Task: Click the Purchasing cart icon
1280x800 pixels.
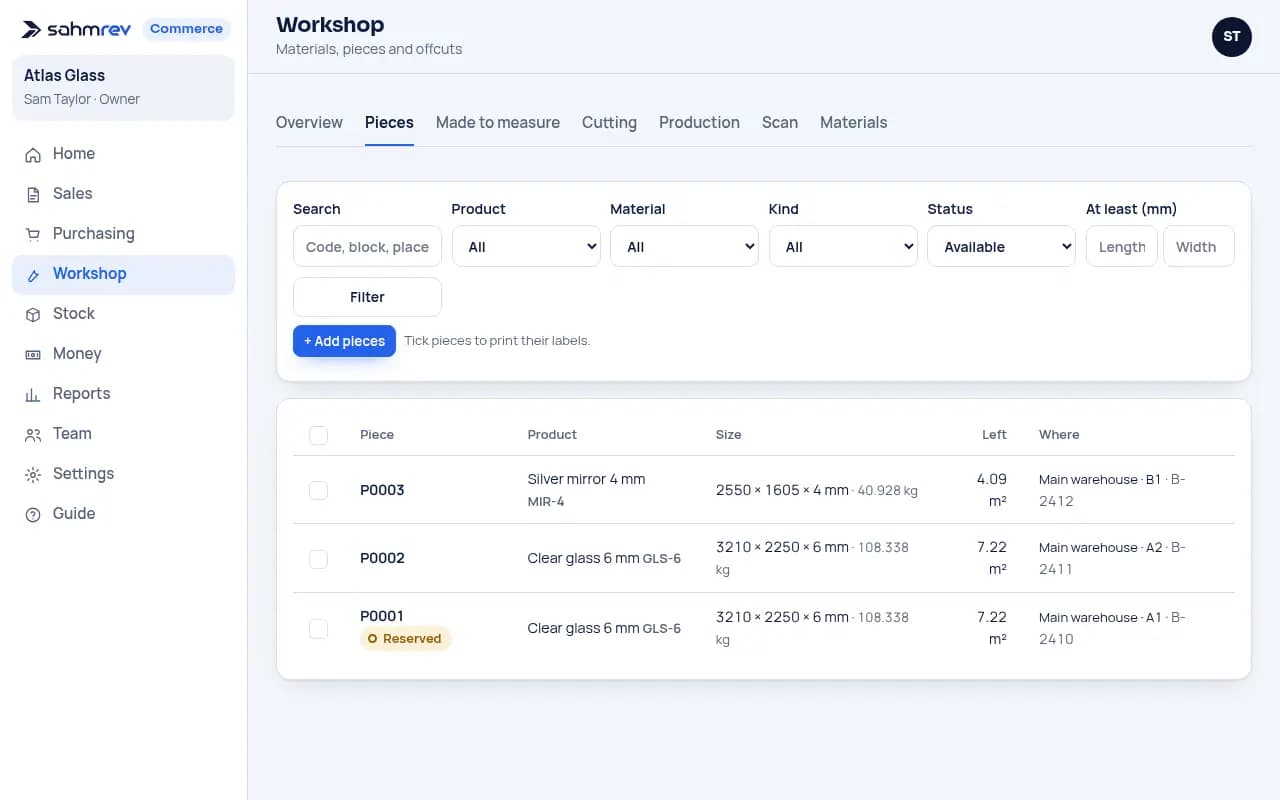Action: point(33,234)
